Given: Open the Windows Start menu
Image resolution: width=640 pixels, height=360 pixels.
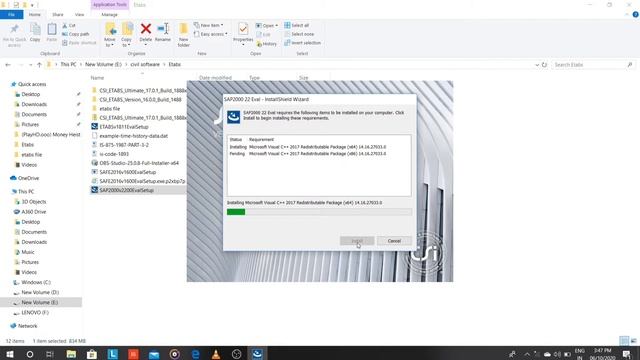Looking at the screenshot, I should point(9,354).
